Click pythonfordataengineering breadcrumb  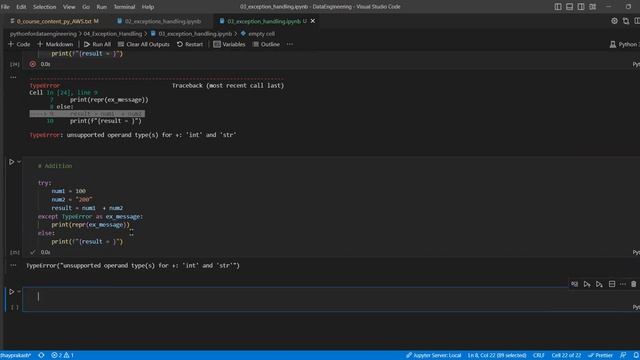click(x=43, y=34)
